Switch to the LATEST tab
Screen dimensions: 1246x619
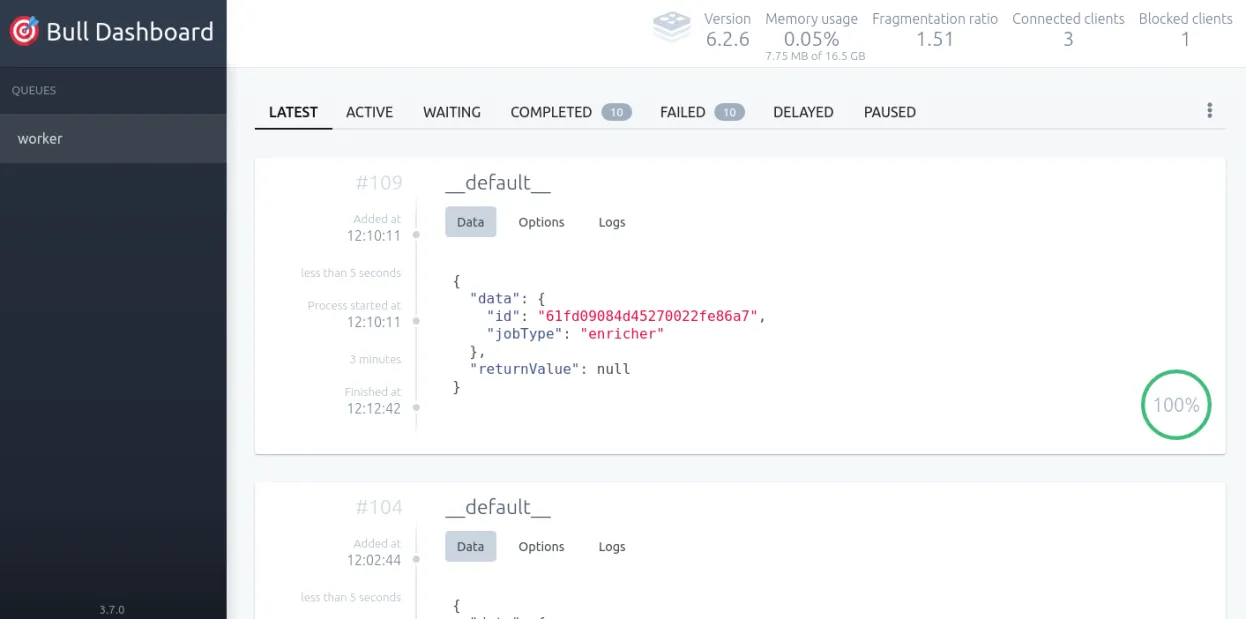293,112
